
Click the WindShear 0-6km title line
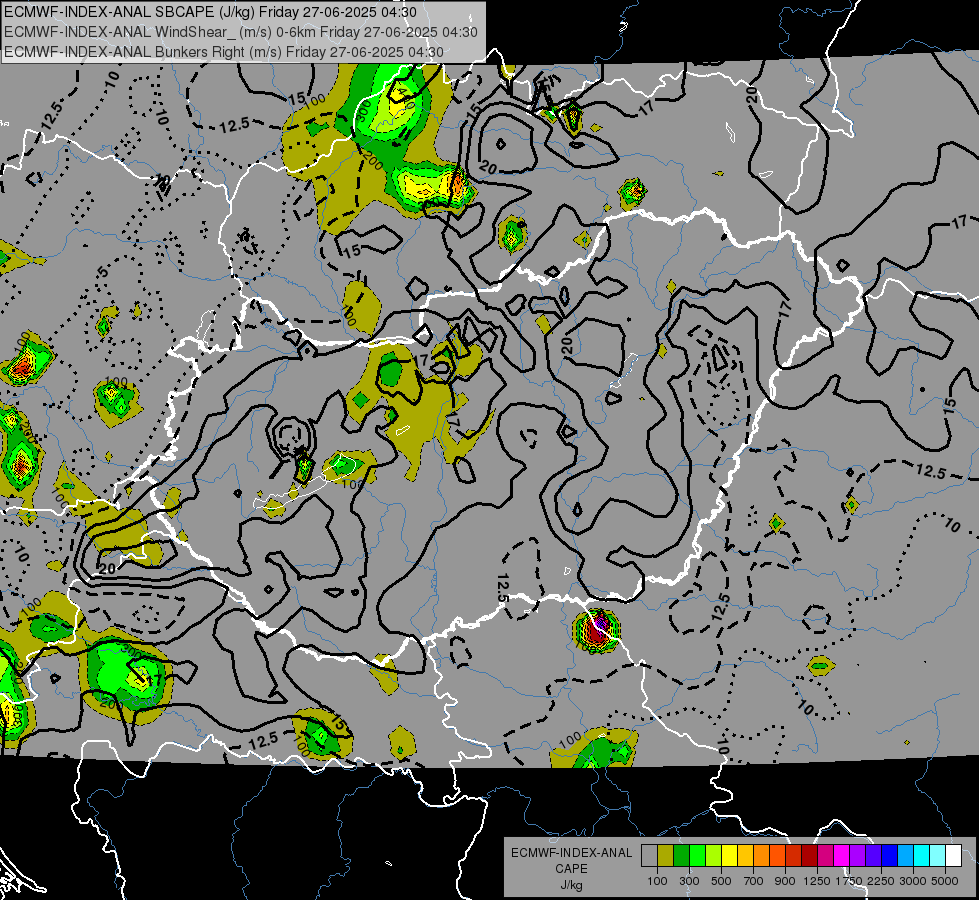point(241,32)
